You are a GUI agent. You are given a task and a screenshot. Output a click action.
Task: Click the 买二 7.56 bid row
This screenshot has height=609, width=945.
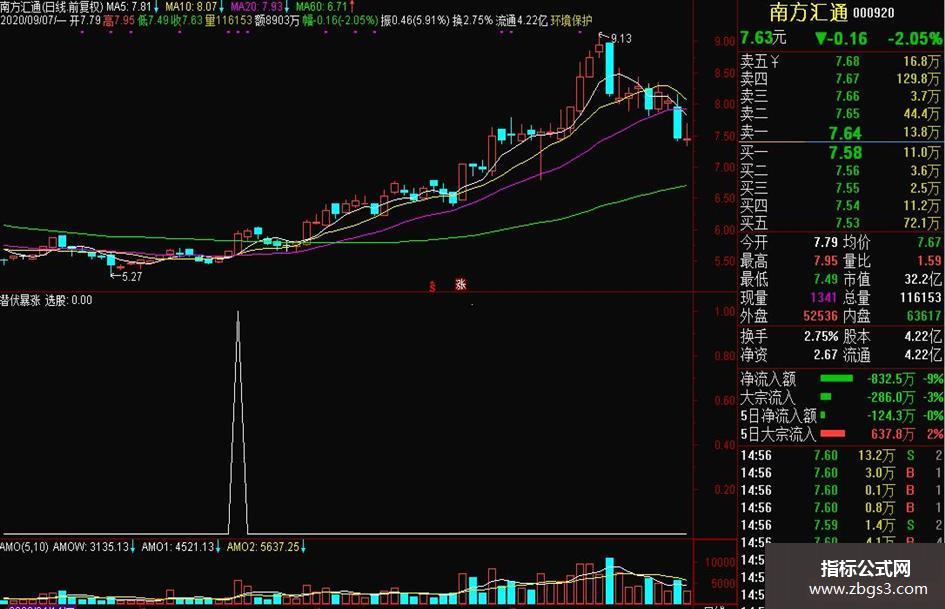pyautogui.click(x=840, y=171)
